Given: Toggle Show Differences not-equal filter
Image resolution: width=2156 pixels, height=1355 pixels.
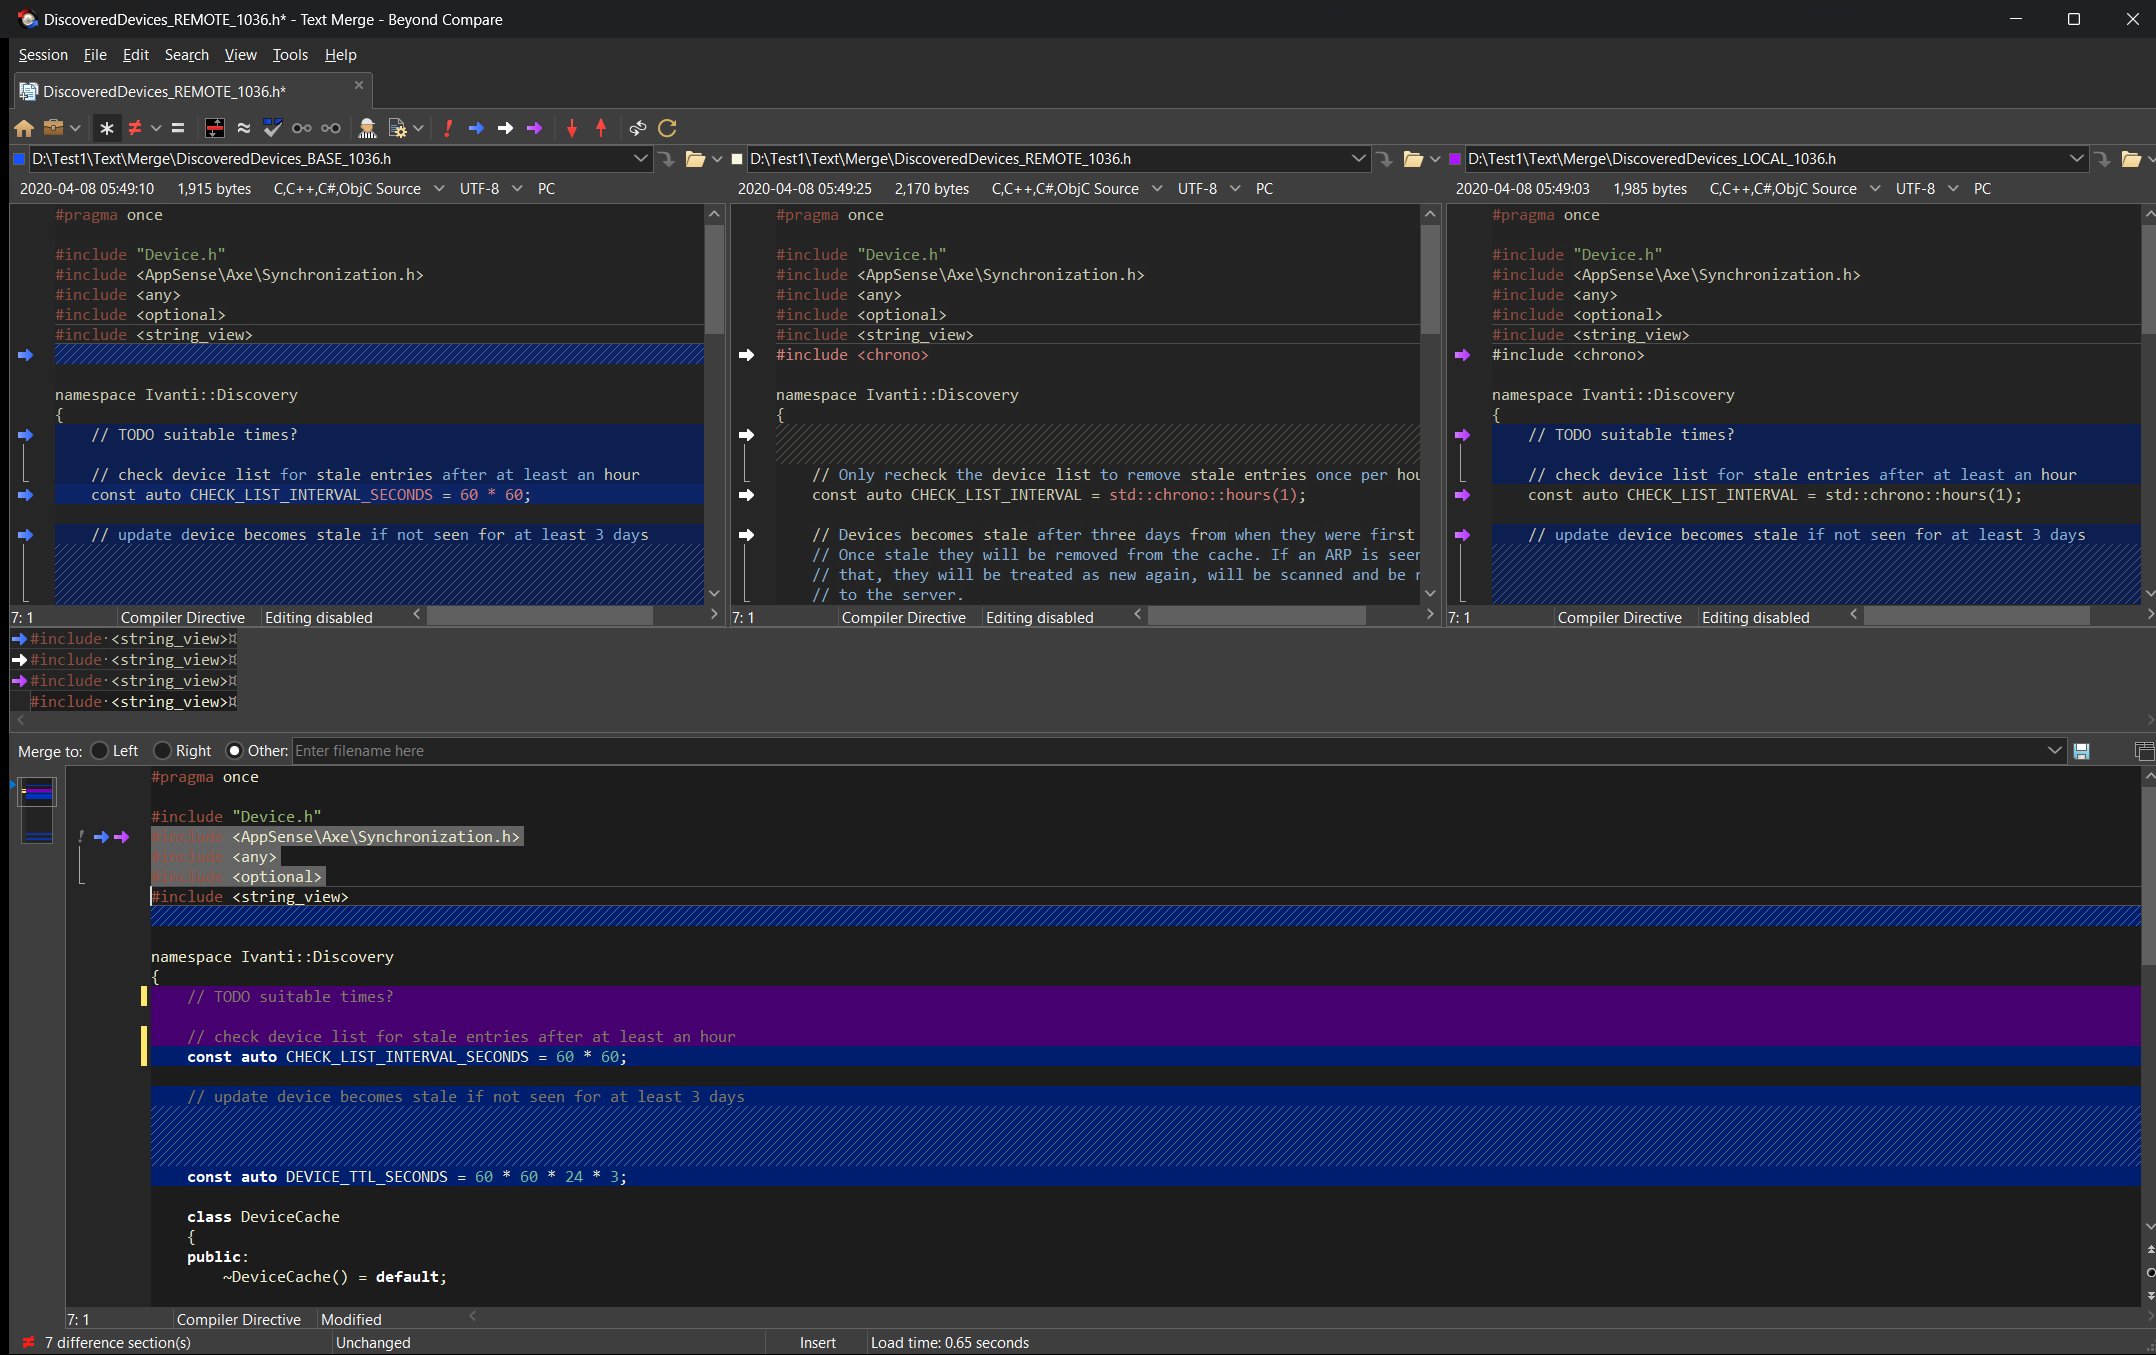Looking at the screenshot, I should (135, 128).
